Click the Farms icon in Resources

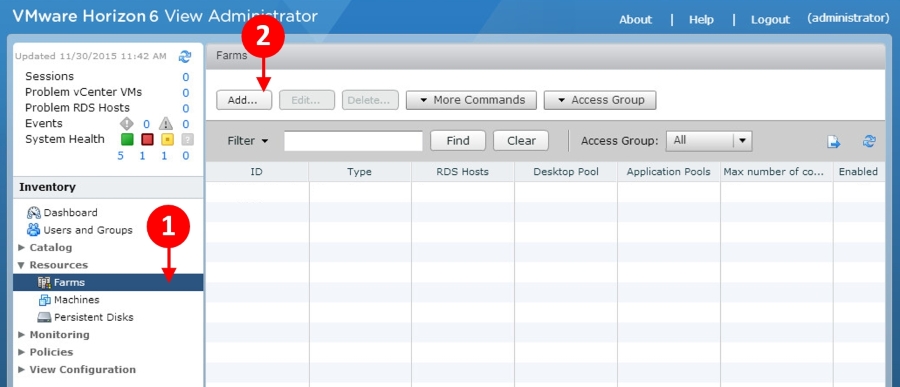[x=44, y=282]
